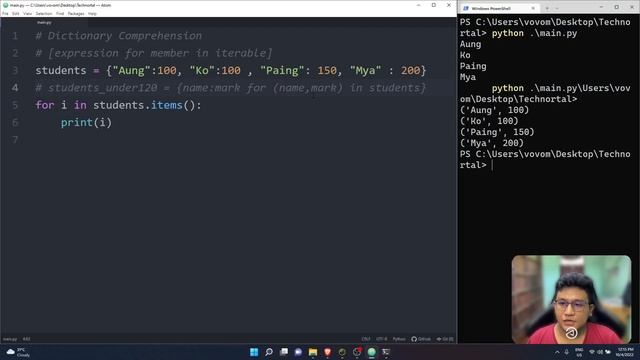This screenshot has width=640, height=360.
Task: Open the View menu in Atom
Action: 27,13
